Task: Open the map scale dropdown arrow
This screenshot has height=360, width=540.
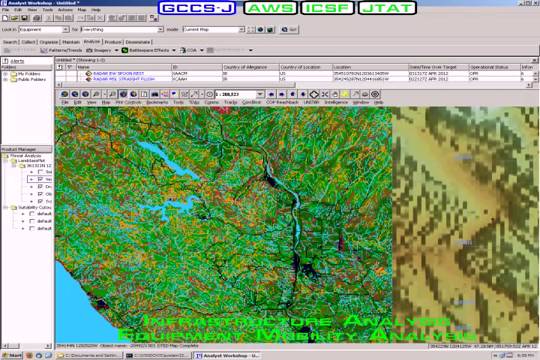Action: [x=260, y=94]
